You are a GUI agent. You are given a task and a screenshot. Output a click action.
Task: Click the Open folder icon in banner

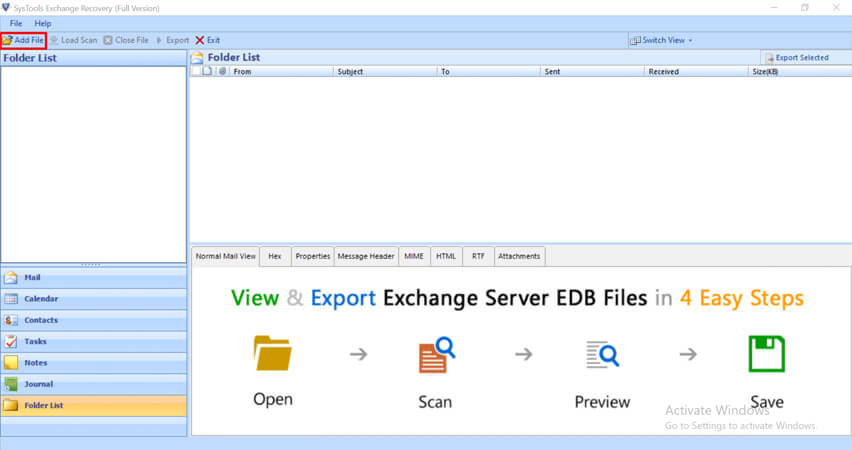click(272, 353)
